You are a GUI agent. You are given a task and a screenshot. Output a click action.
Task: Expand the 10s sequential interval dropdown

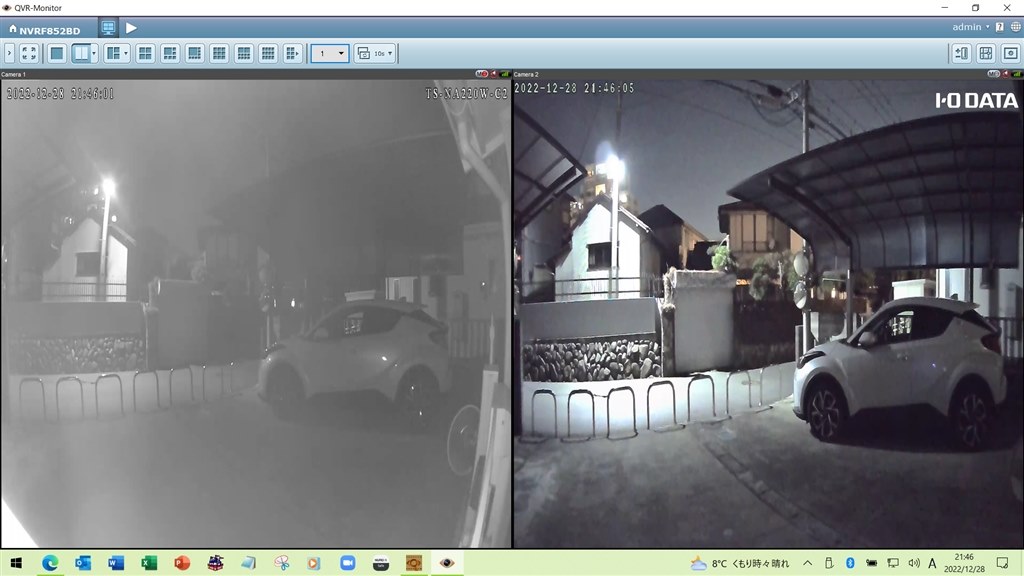point(375,53)
